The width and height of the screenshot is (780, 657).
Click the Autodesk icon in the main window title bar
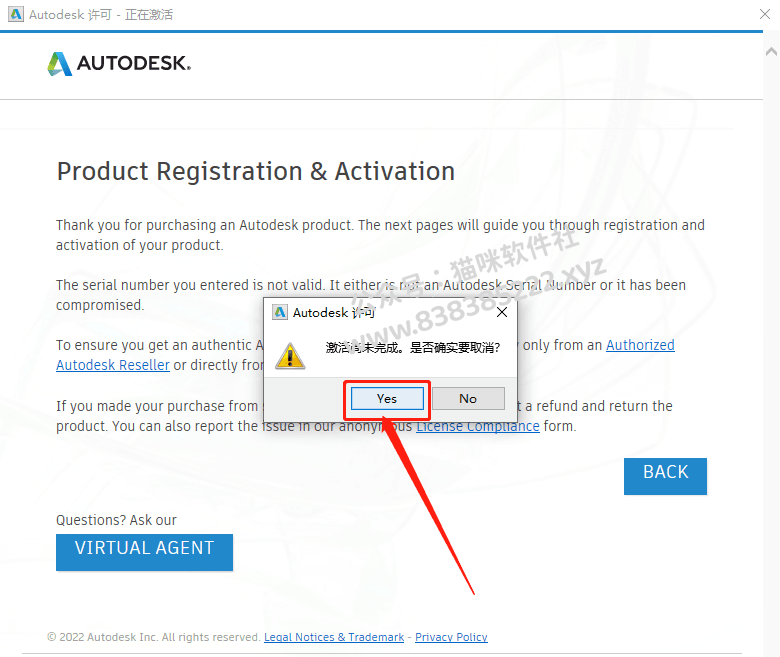(x=16, y=14)
